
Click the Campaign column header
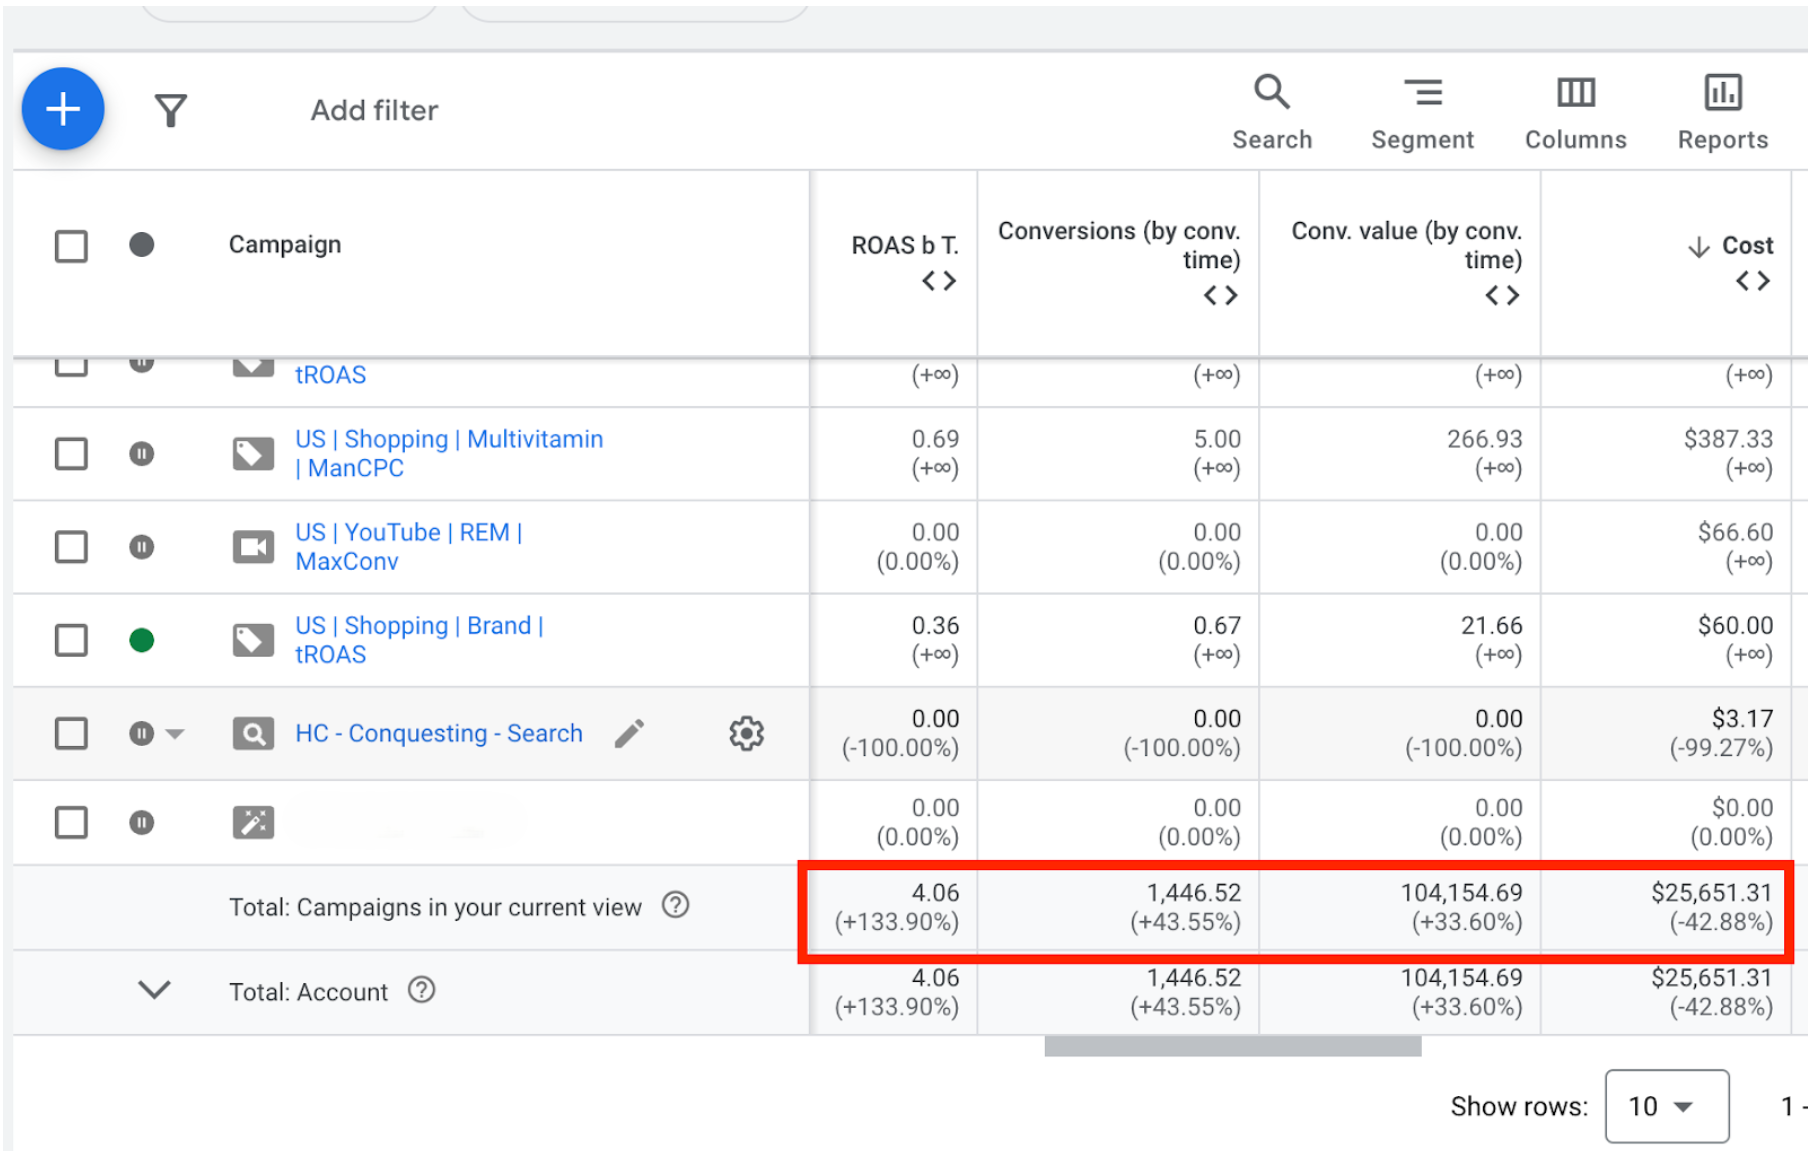285,245
